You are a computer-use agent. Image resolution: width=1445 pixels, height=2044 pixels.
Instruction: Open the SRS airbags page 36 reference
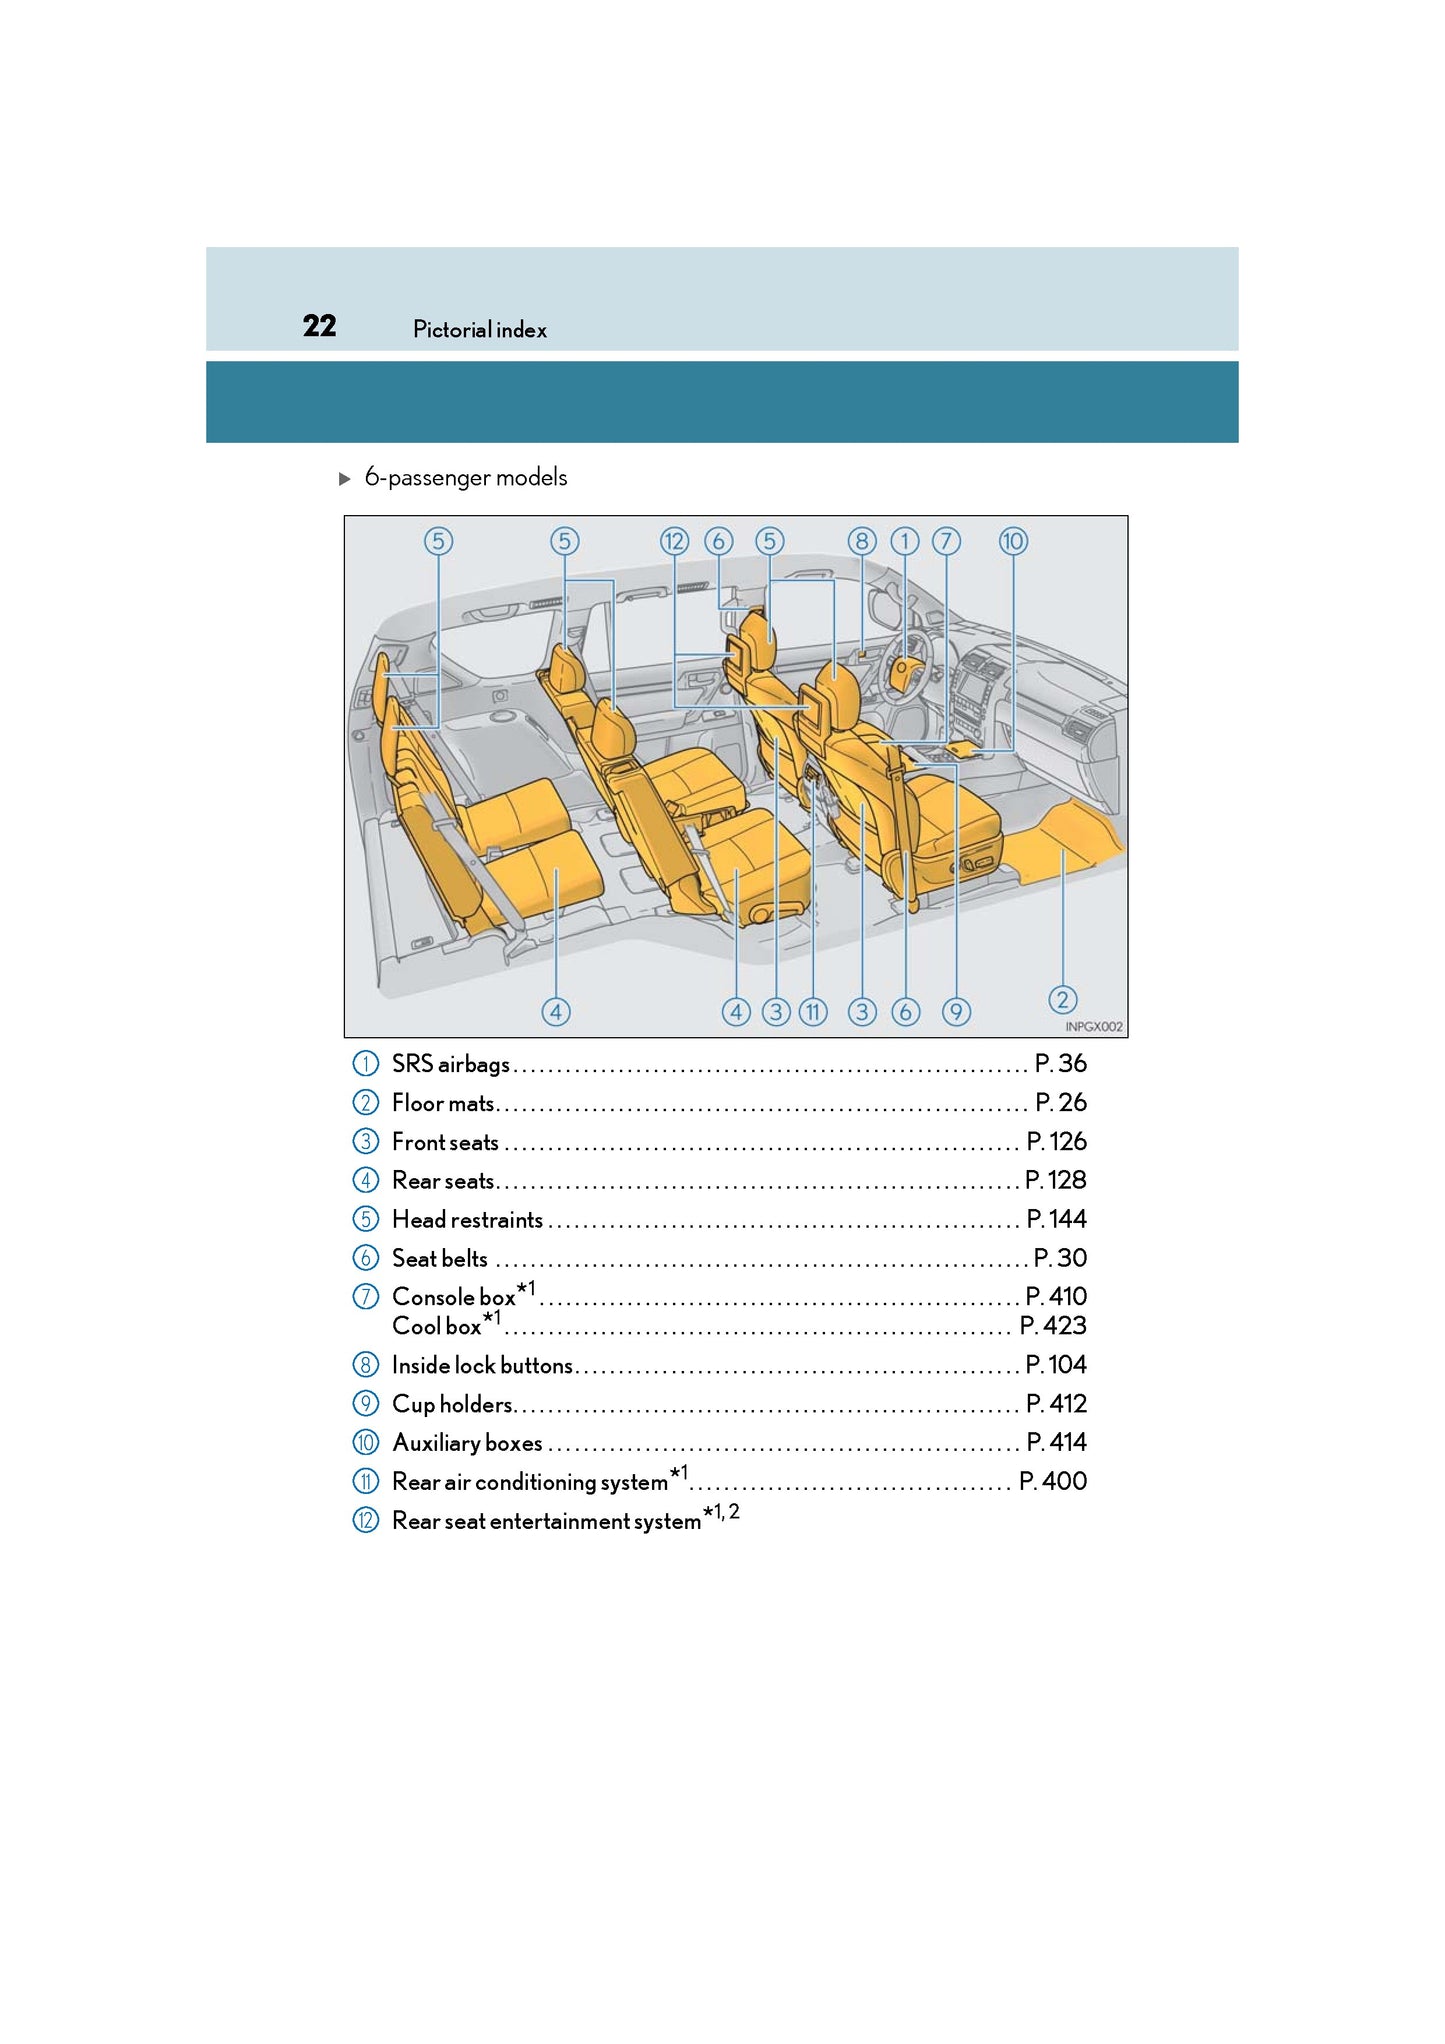1059,1064
